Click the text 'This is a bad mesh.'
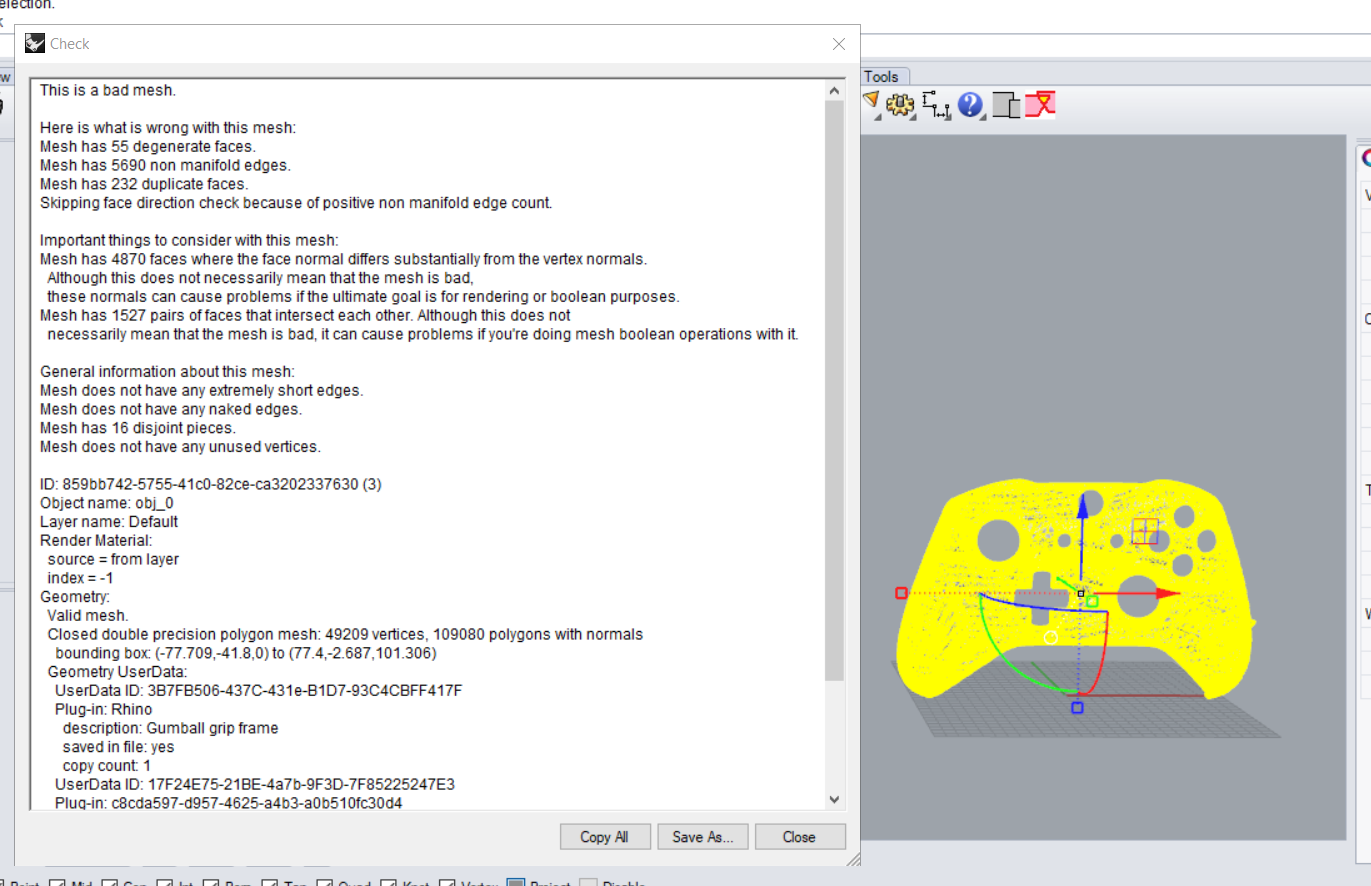The image size is (1371, 886). point(108,90)
